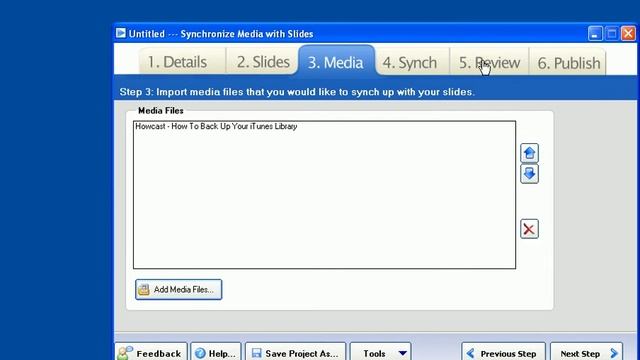
Task: Open the 5. Review tab
Action: pos(489,62)
